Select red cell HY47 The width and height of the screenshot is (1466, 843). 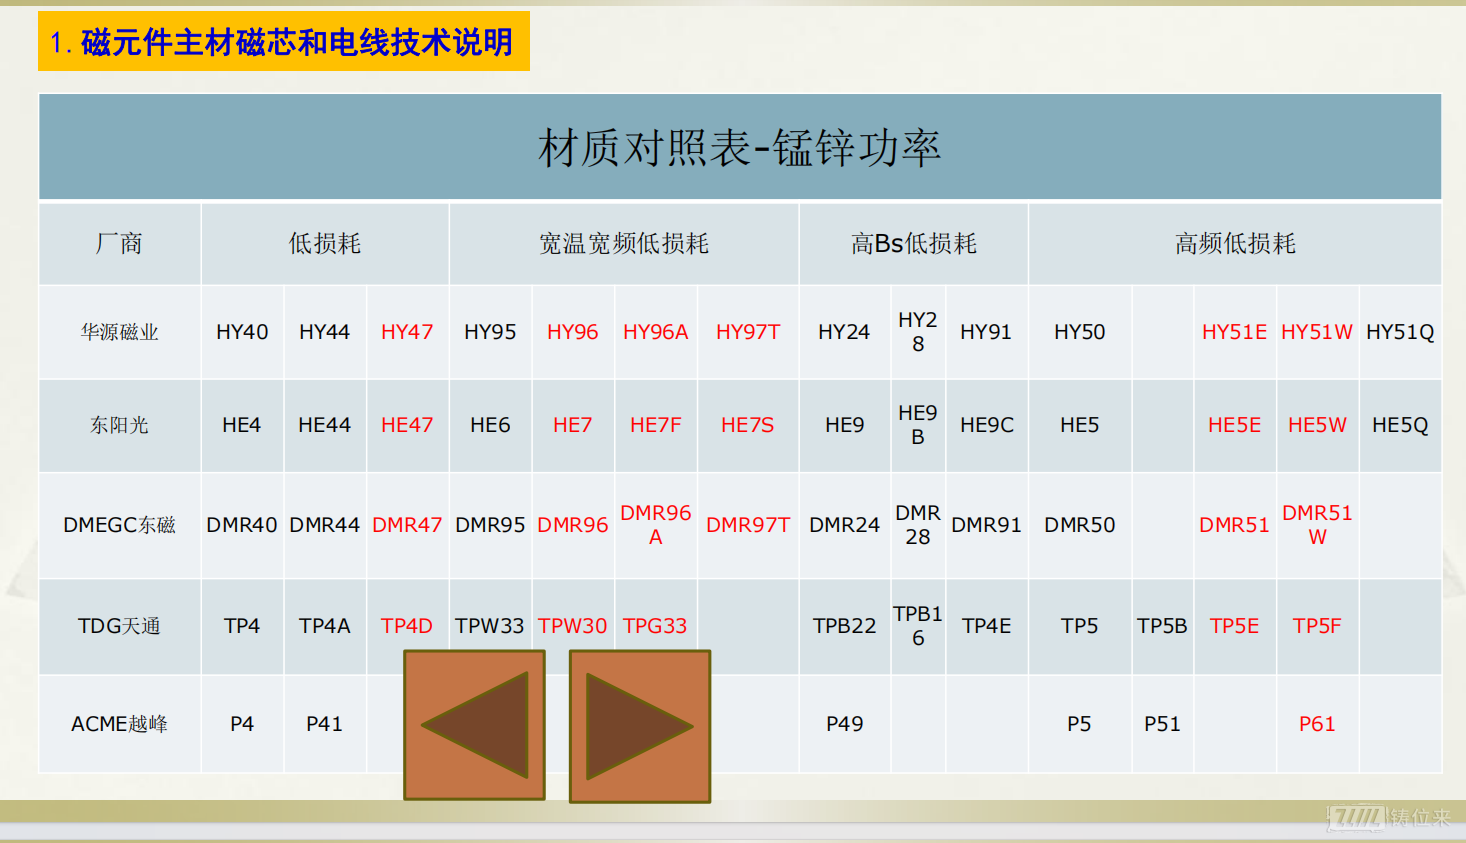(x=407, y=332)
